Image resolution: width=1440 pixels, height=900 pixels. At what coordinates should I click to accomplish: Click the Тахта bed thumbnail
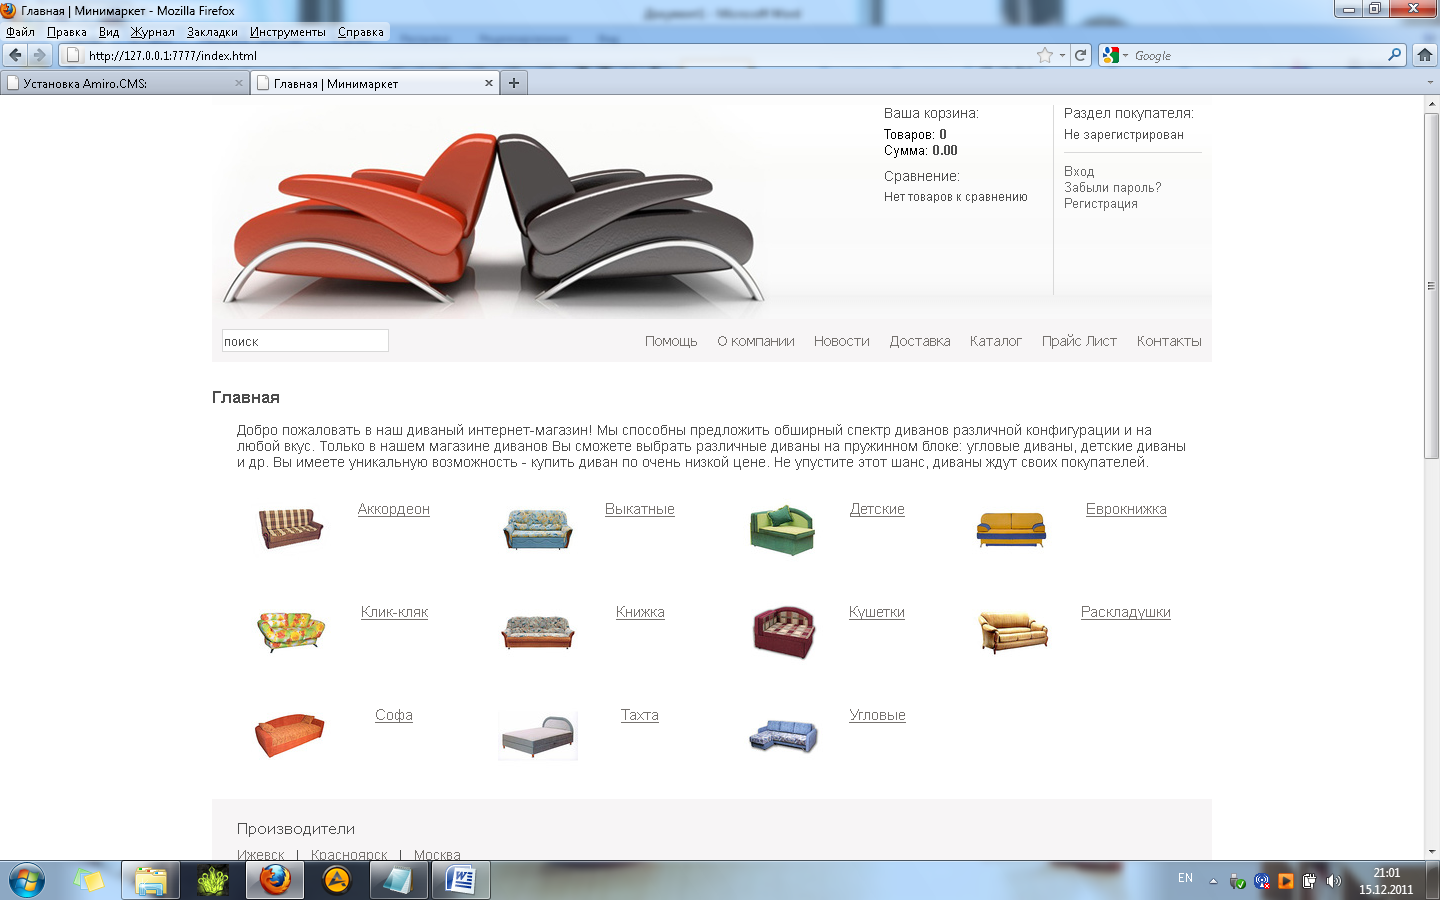coord(538,737)
